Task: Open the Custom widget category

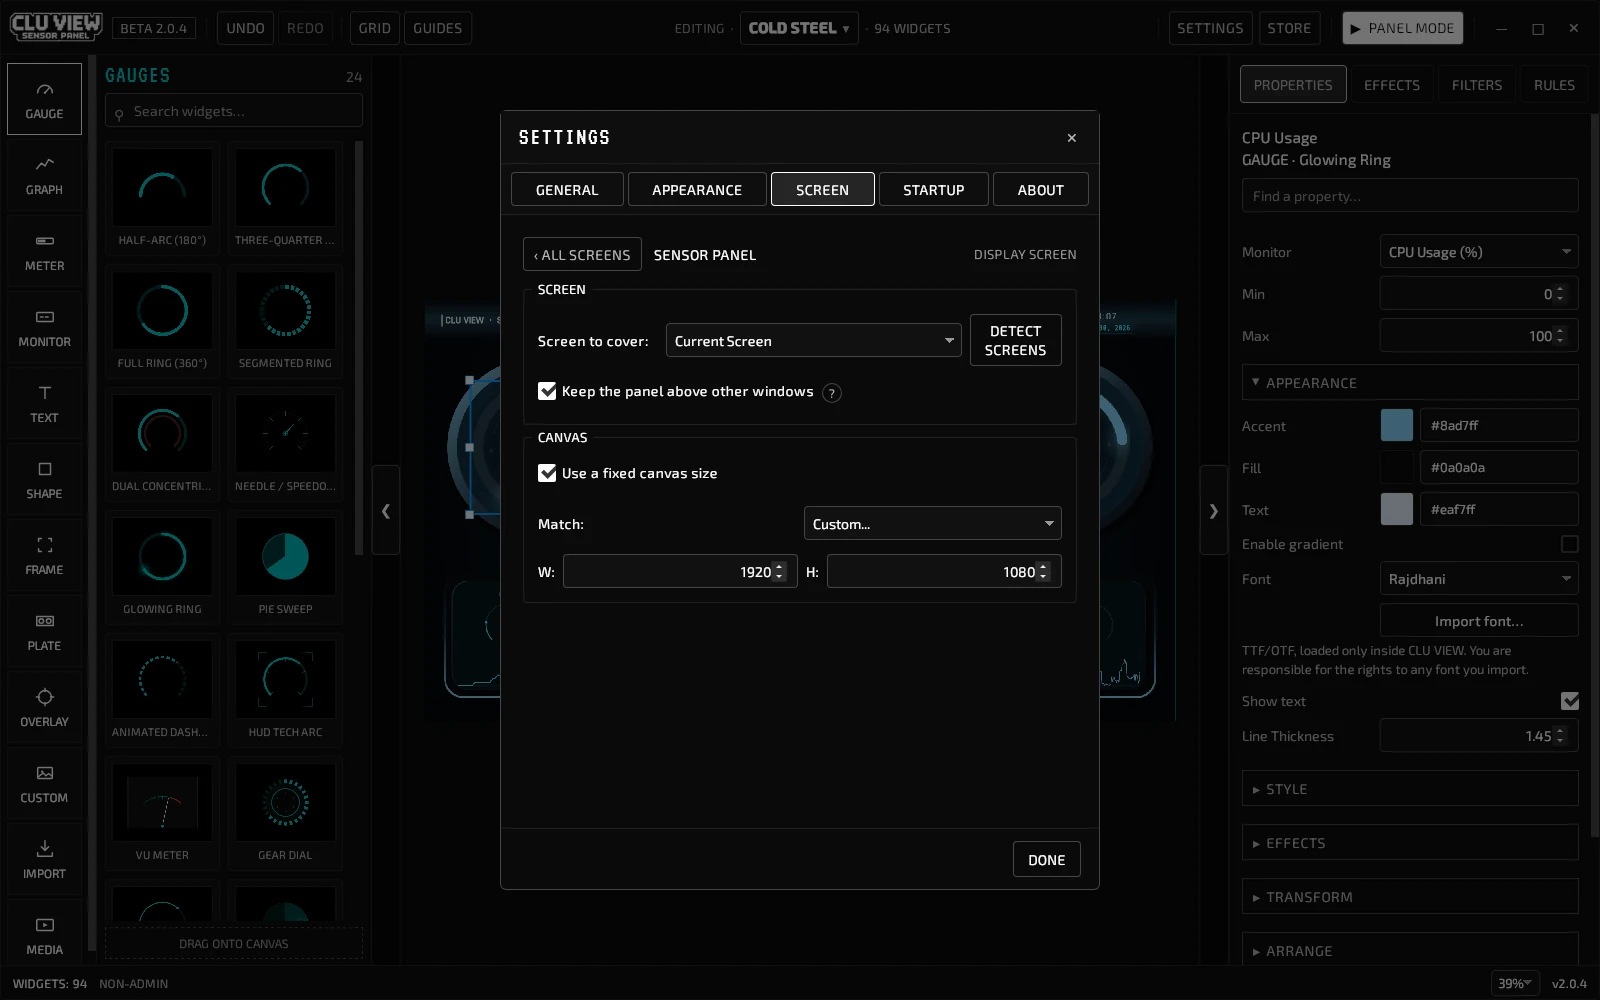Action: point(44,783)
